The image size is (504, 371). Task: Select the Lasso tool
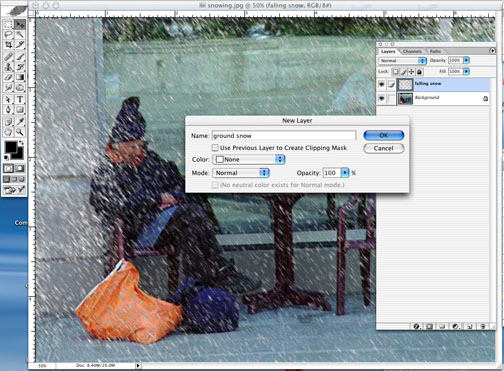[x=8, y=35]
